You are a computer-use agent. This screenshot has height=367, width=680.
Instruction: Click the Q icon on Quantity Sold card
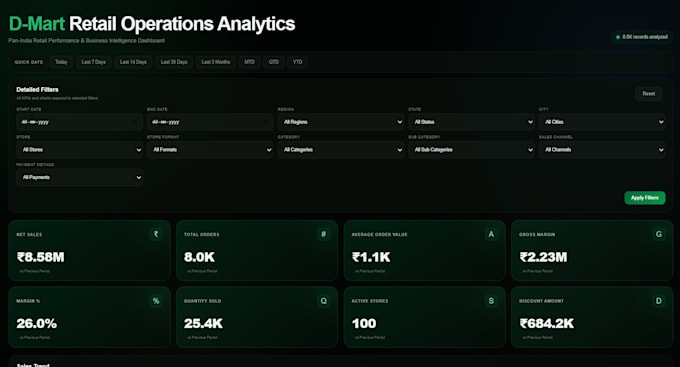(324, 301)
